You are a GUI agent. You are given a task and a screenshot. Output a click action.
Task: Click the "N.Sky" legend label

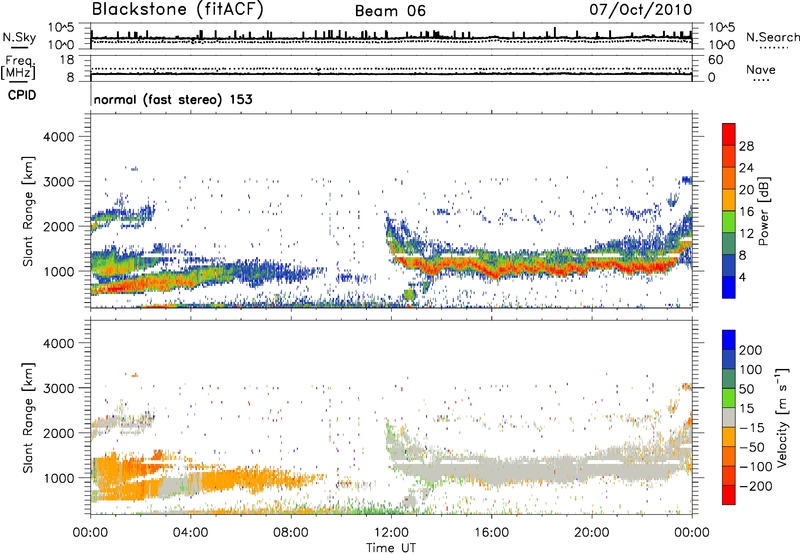pyautogui.click(x=19, y=37)
